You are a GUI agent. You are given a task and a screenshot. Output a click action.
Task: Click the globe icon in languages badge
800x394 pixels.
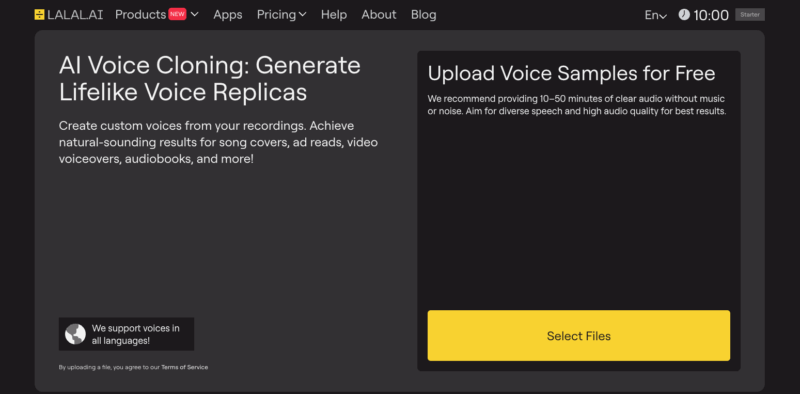click(x=76, y=334)
